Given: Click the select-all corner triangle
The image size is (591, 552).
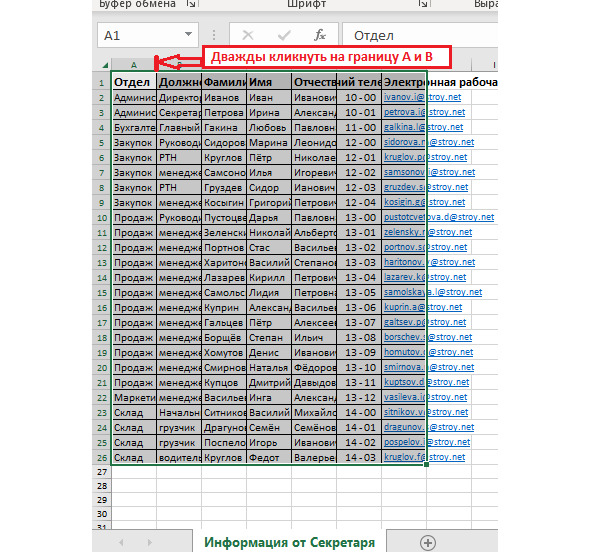Looking at the screenshot, I should pos(105,65).
